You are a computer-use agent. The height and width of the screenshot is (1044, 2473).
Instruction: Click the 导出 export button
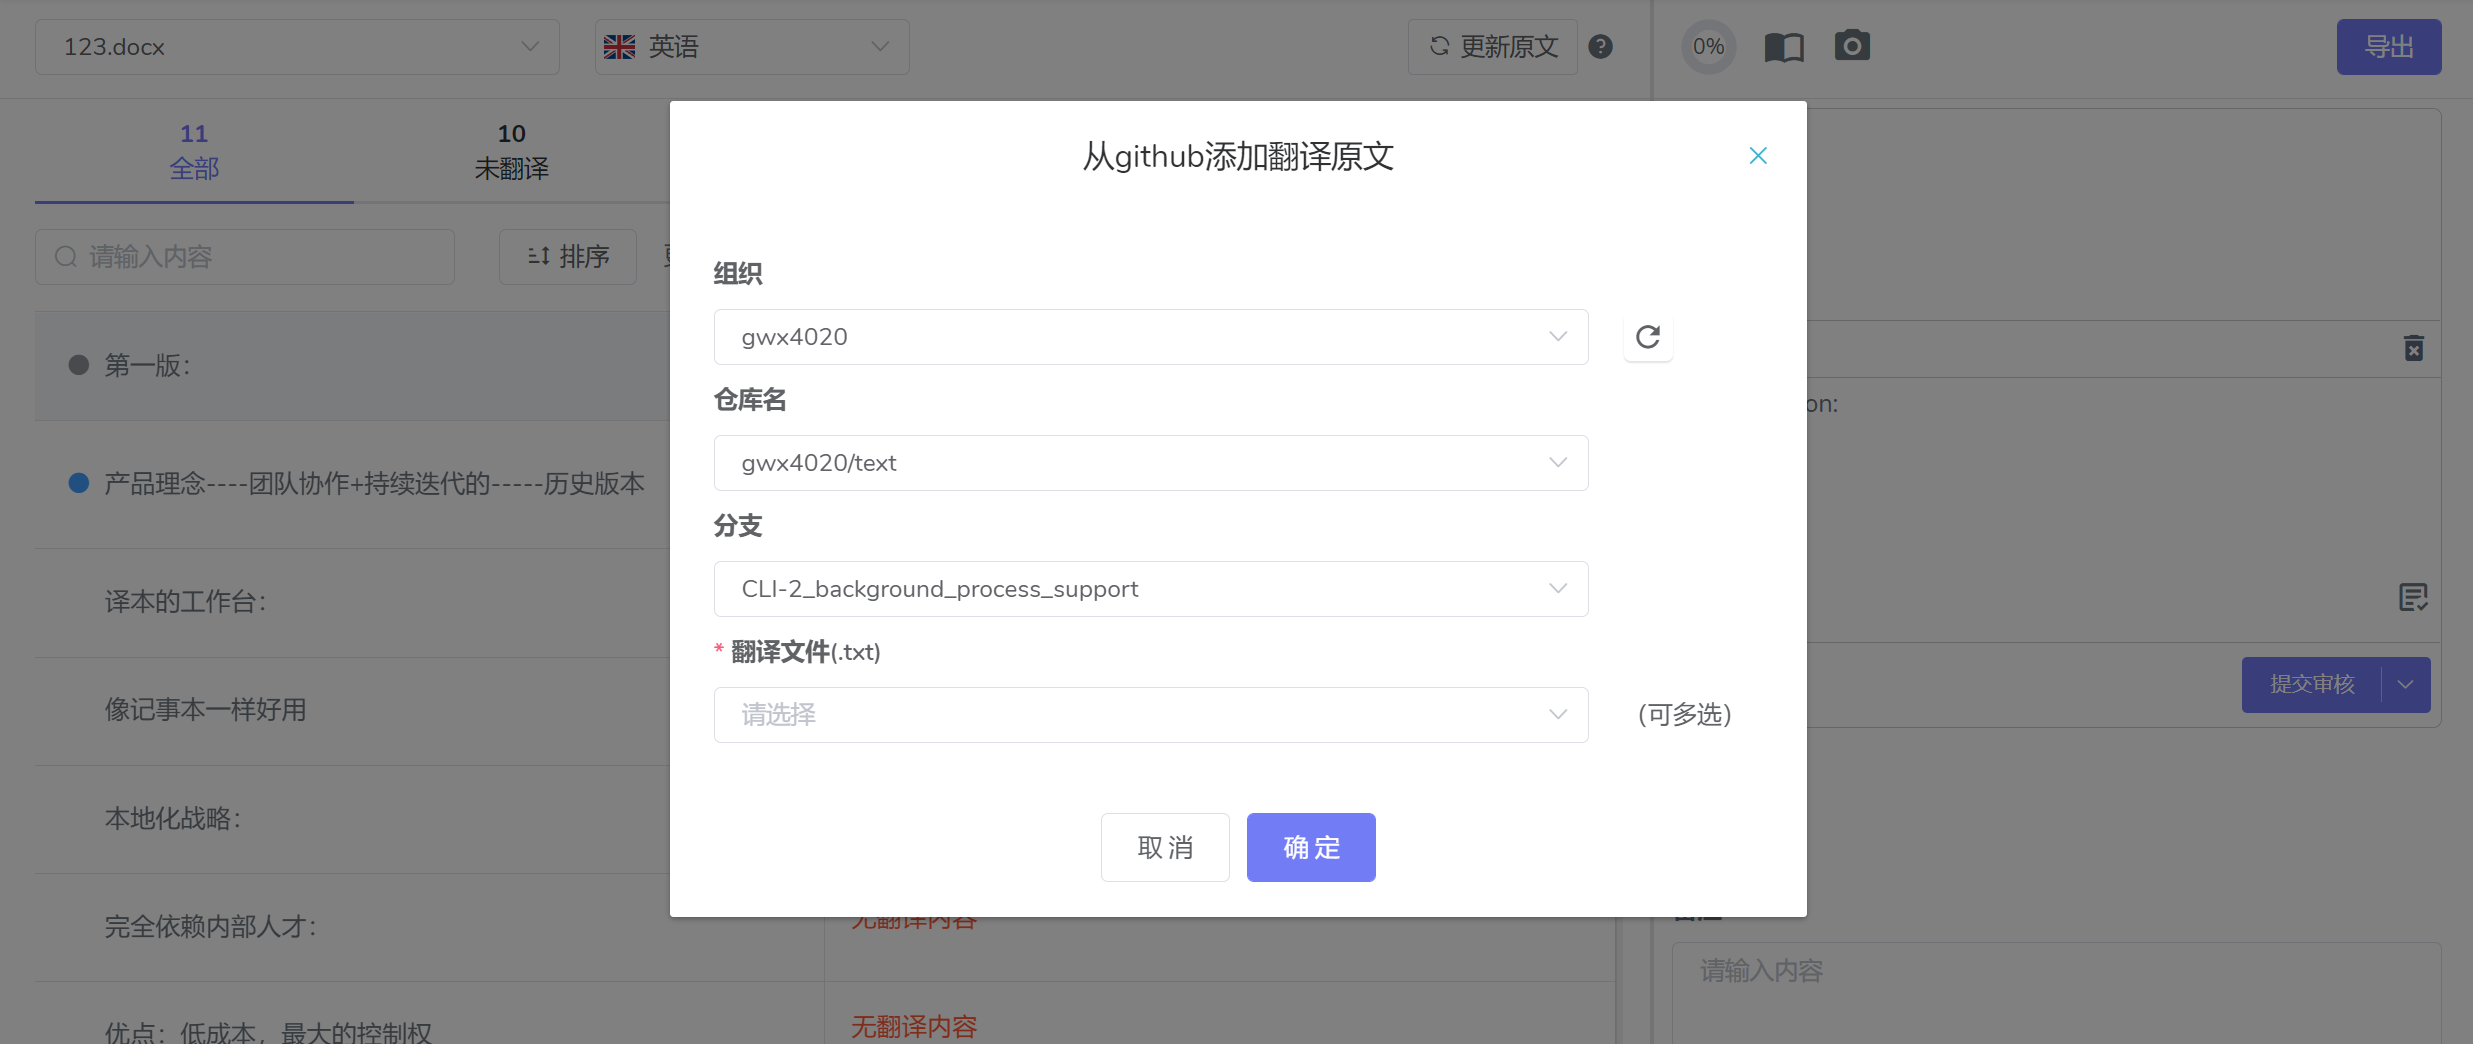pyautogui.click(x=2389, y=47)
